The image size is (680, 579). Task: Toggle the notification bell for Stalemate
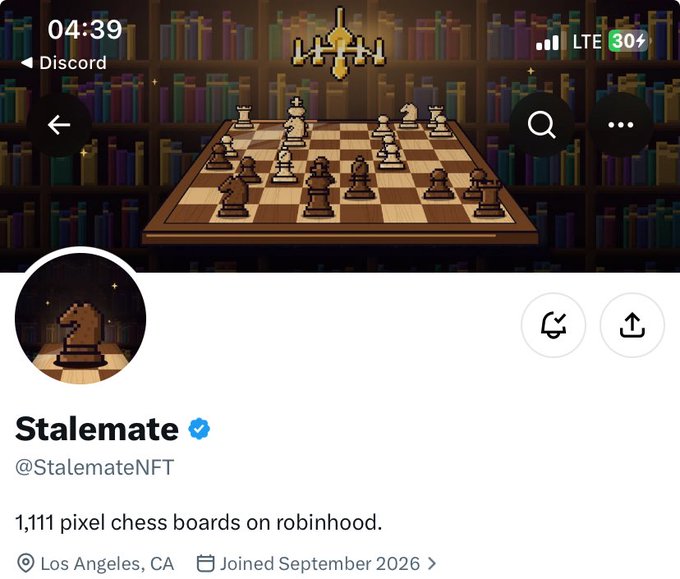point(553,325)
